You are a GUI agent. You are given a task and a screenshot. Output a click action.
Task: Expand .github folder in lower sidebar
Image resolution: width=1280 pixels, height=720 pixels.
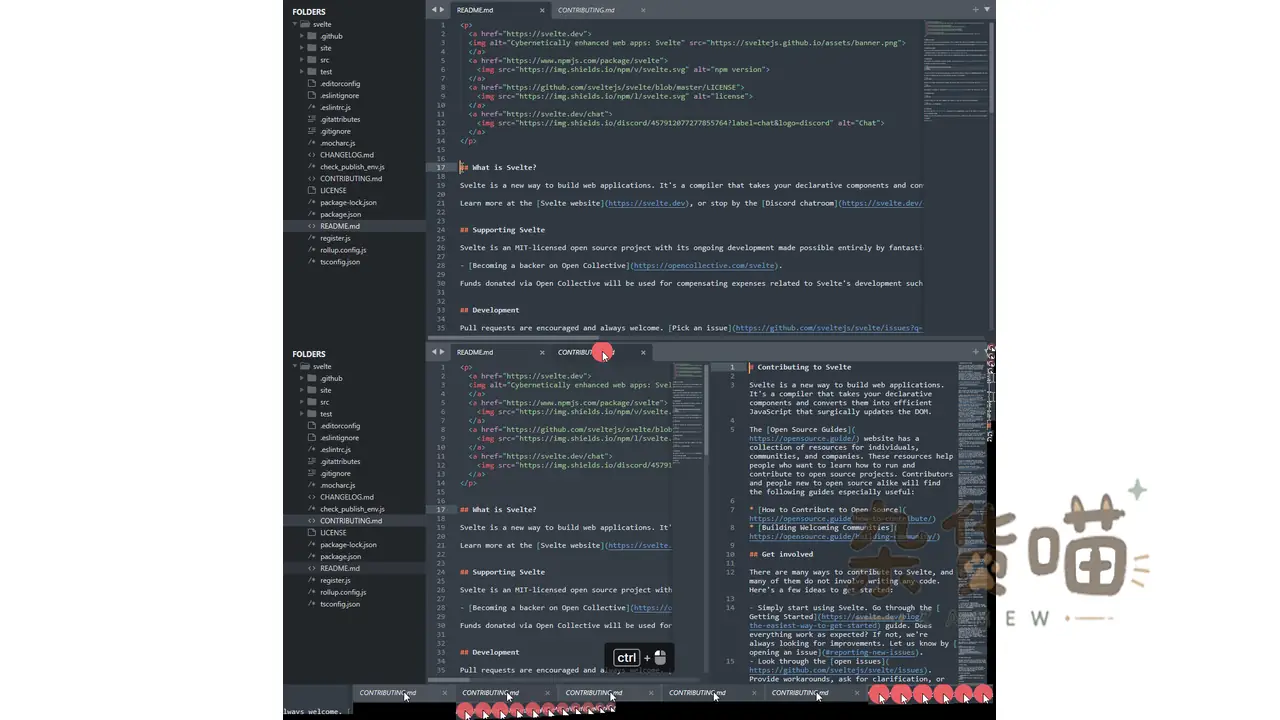(301, 378)
